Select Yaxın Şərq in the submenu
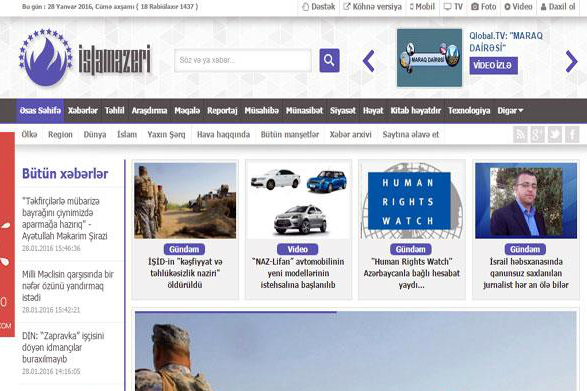 pyautogui.click(x=166, y=134)
